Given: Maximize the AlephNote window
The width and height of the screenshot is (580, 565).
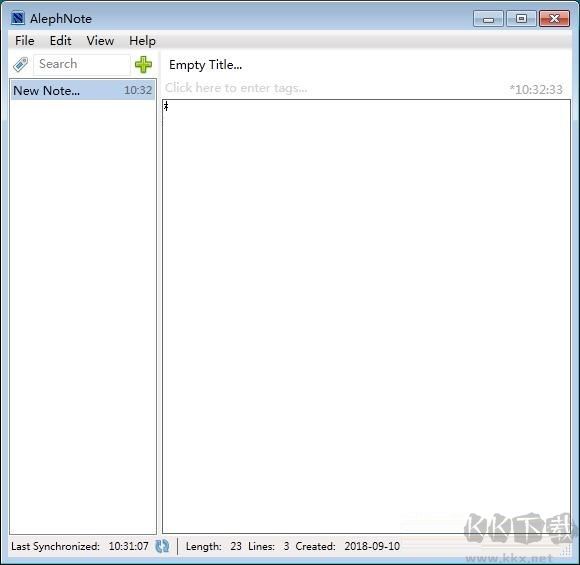Looking at the screenshot, I should point(521,19).
